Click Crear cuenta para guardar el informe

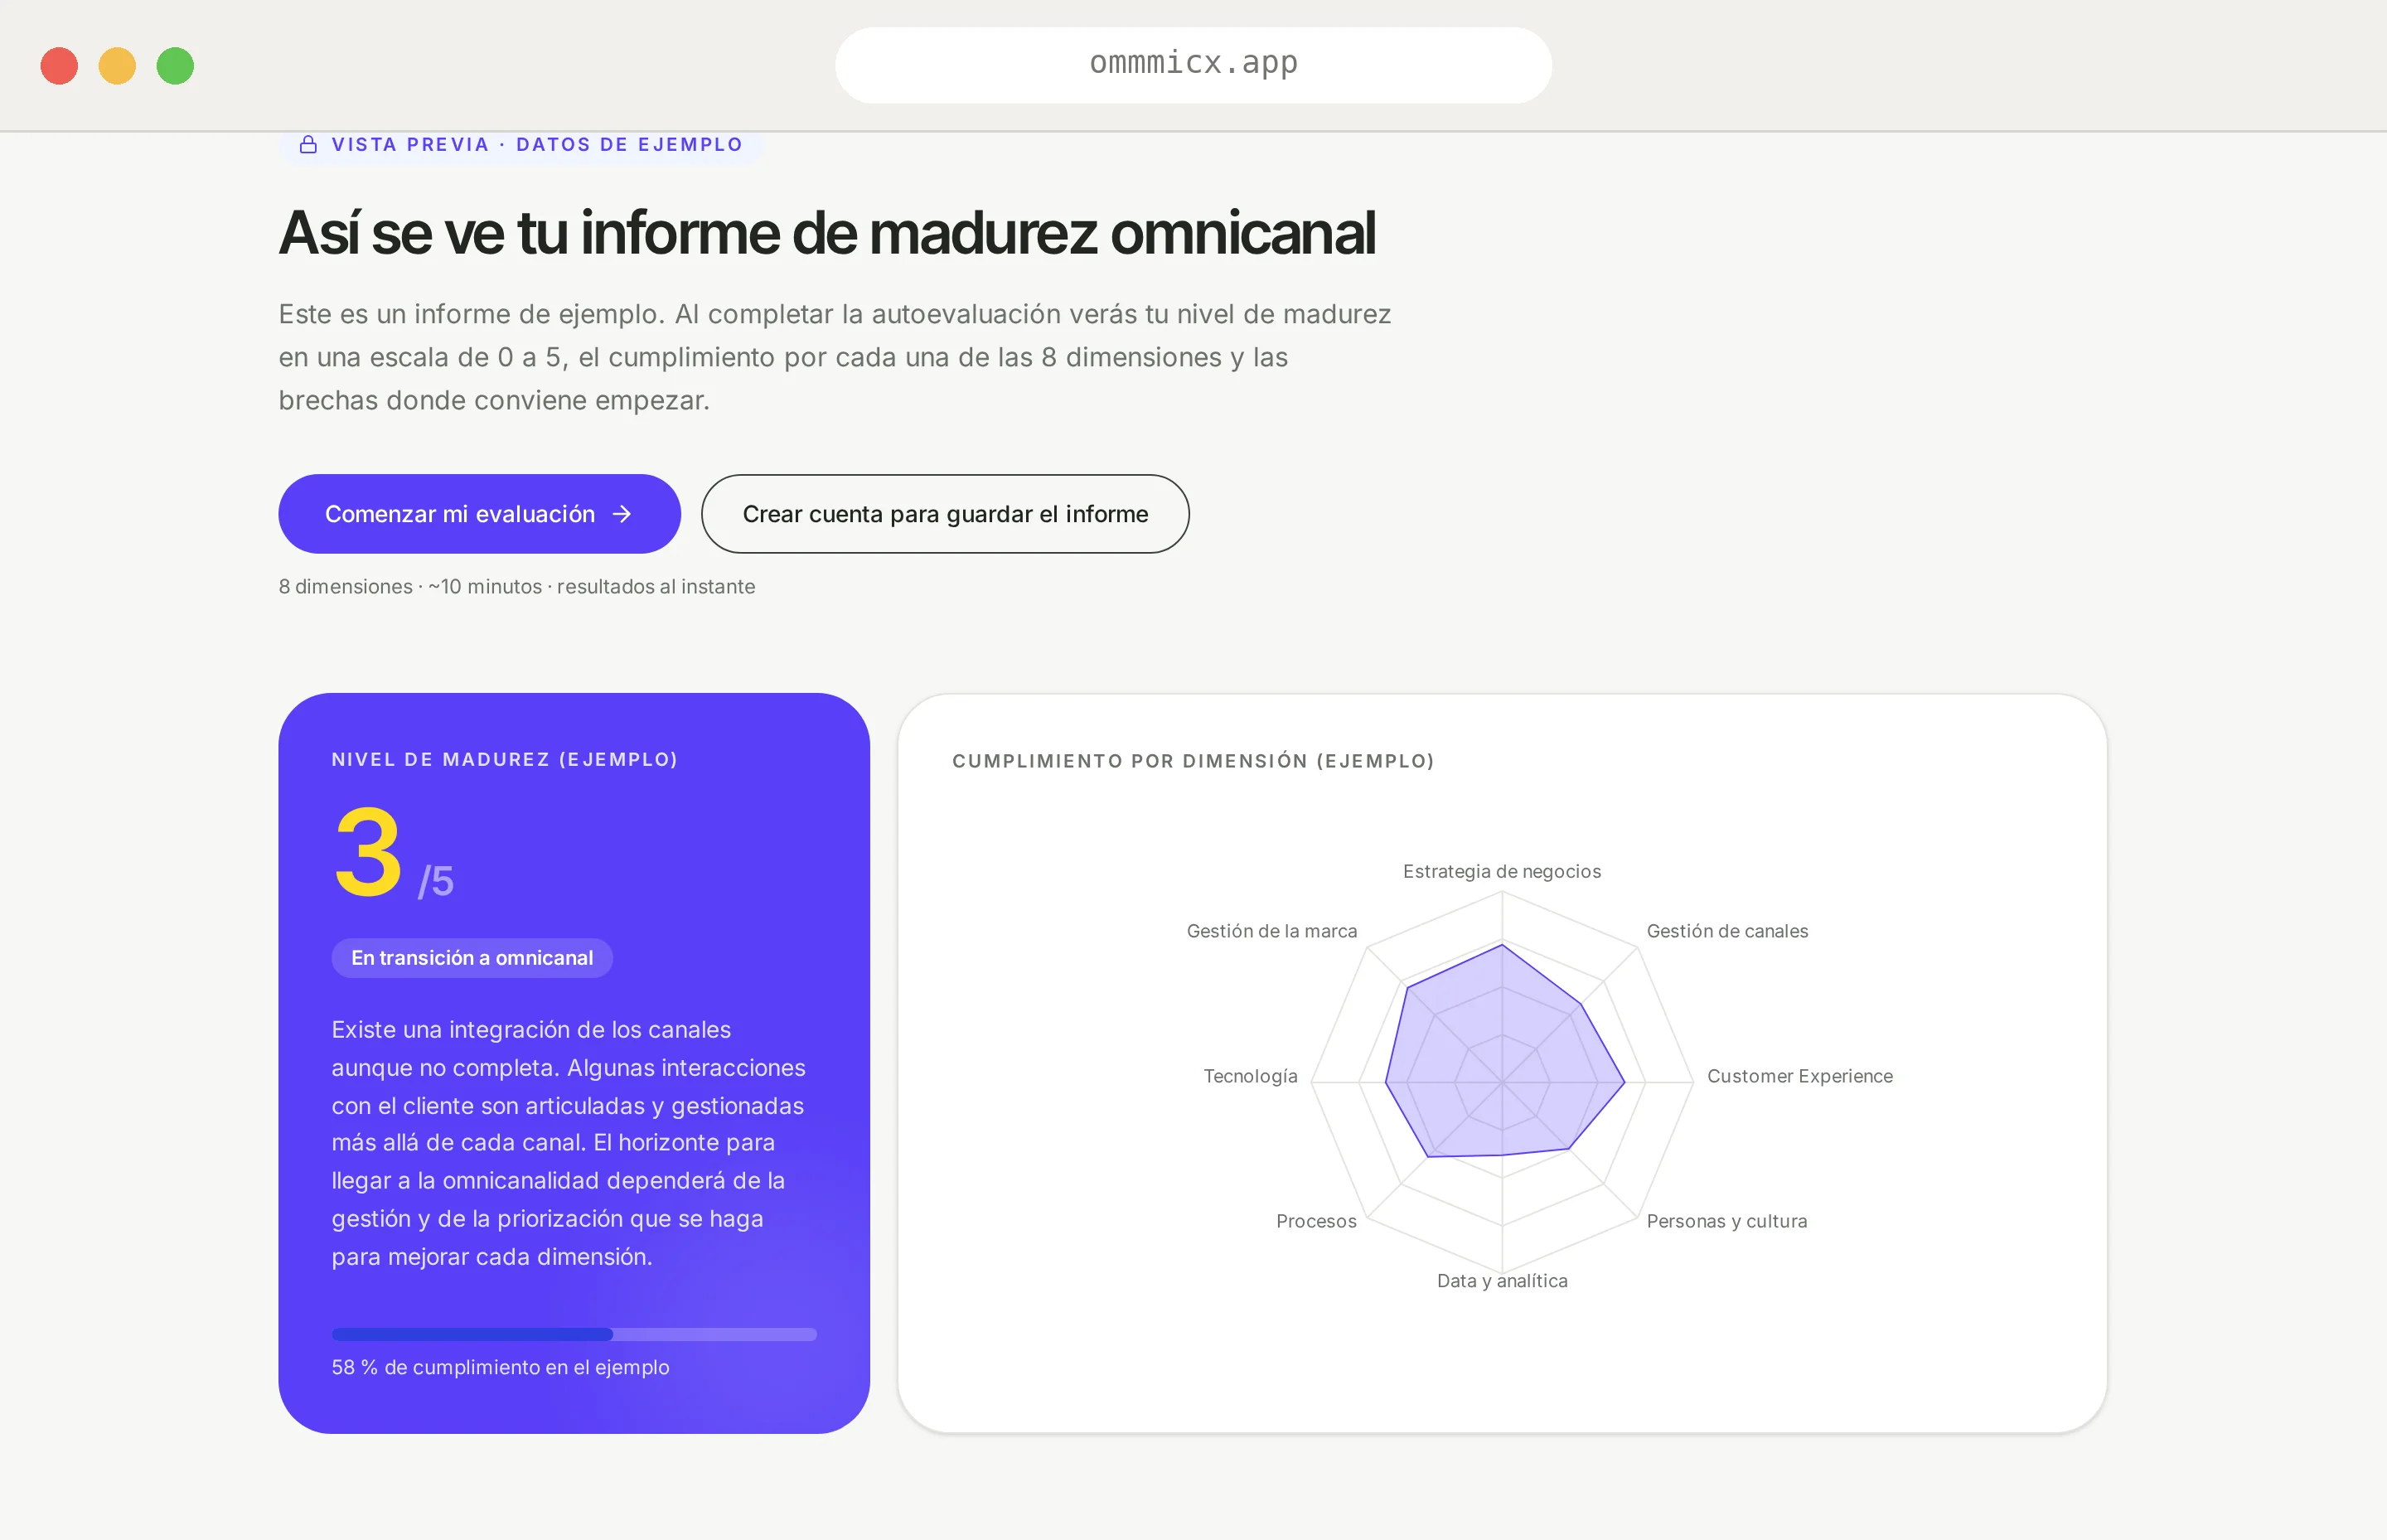pos(945,514)
